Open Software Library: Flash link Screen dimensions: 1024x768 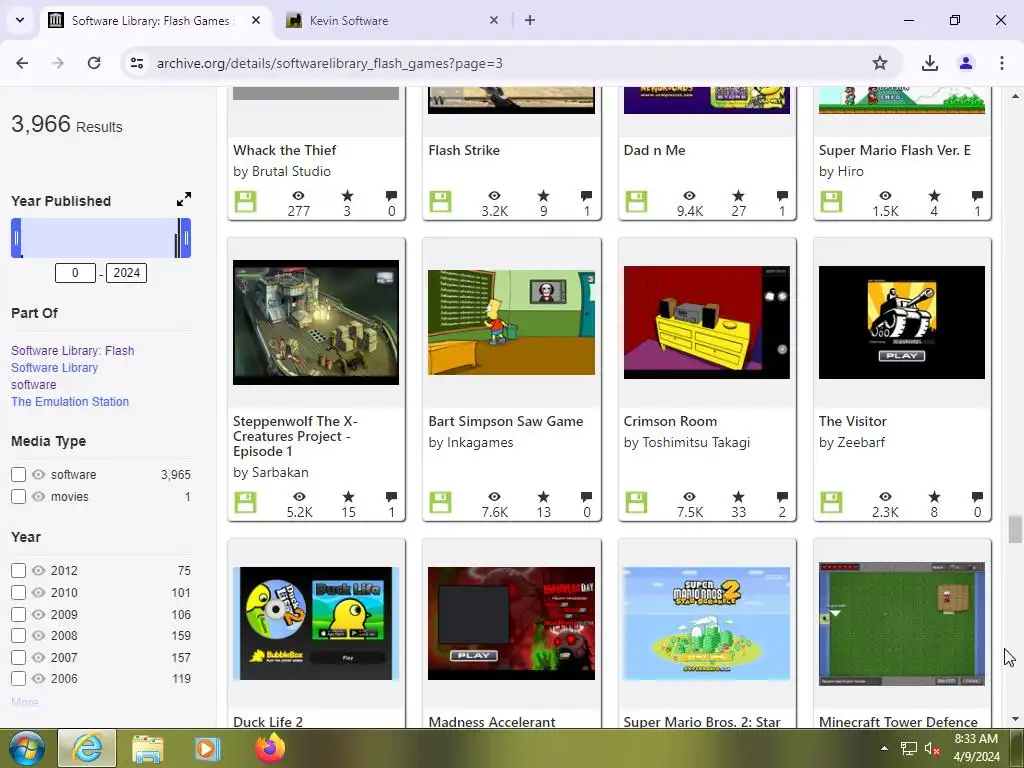click(x=72, y=351)
